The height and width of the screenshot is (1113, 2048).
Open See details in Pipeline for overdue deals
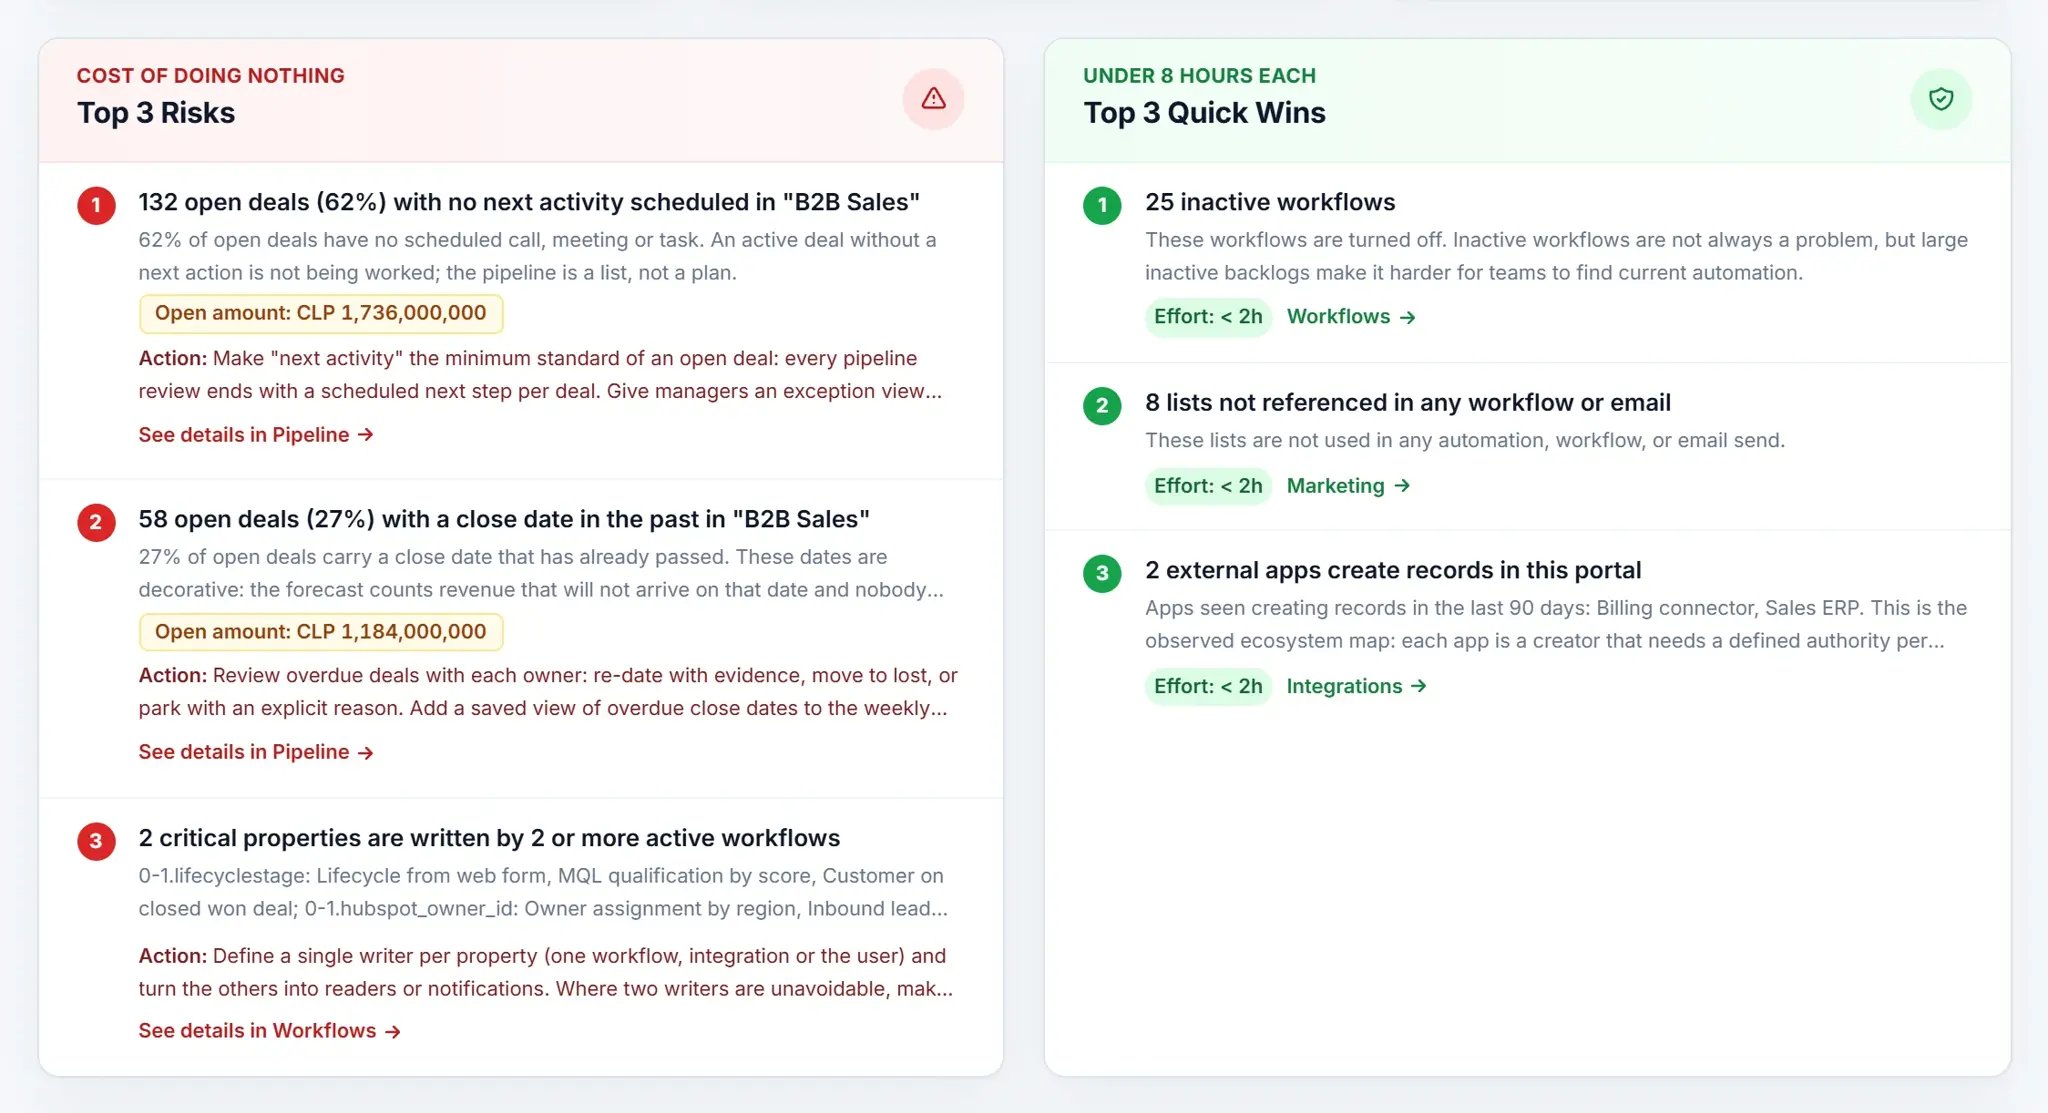(256, 752)
